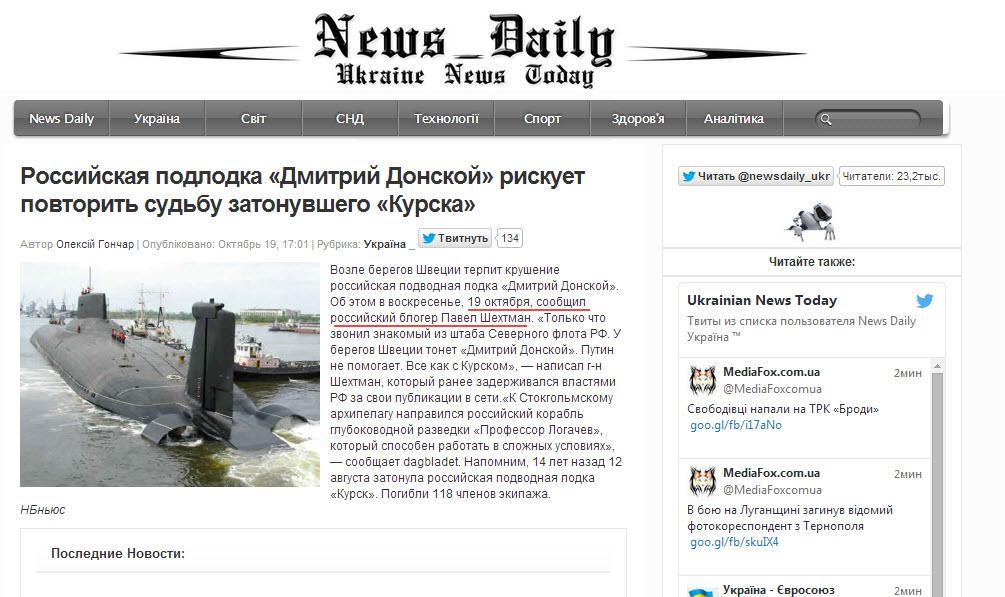Click MediaFox avatar on Свободівці tweet
Image resolution: width=1005 pixels, height=597 pixels.
click(702, 380)
